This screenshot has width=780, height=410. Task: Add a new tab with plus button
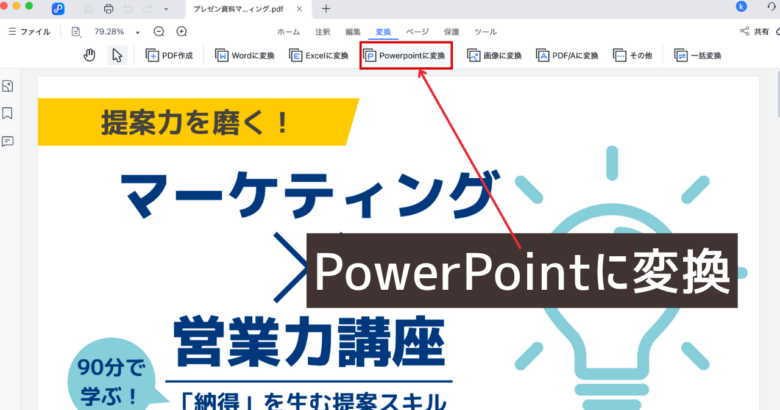tap(326, 9)
